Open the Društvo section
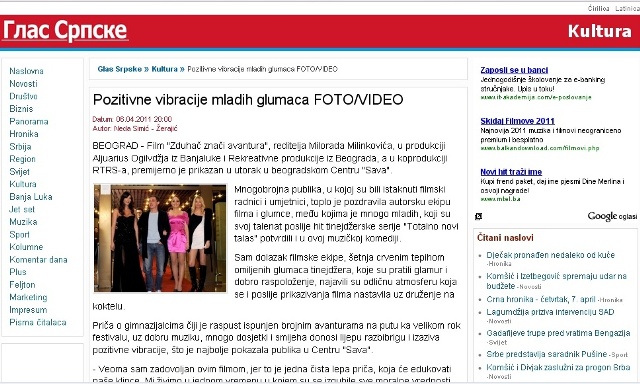This screenshot has width=640, height=384. pyautogui.click(x=23, y=96)
